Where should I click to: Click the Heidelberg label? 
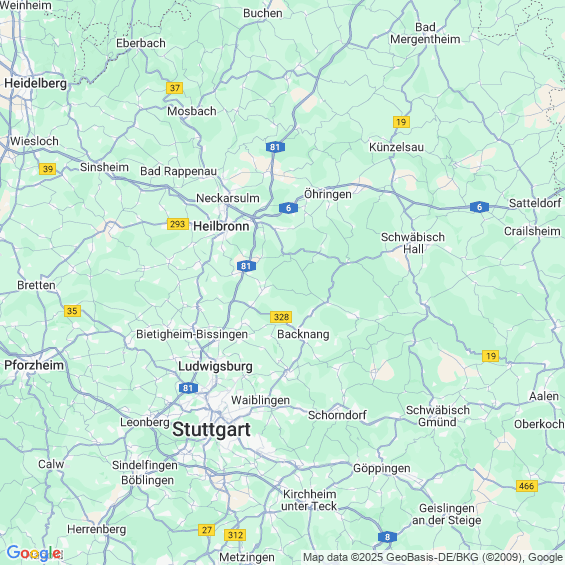point(35,84)
